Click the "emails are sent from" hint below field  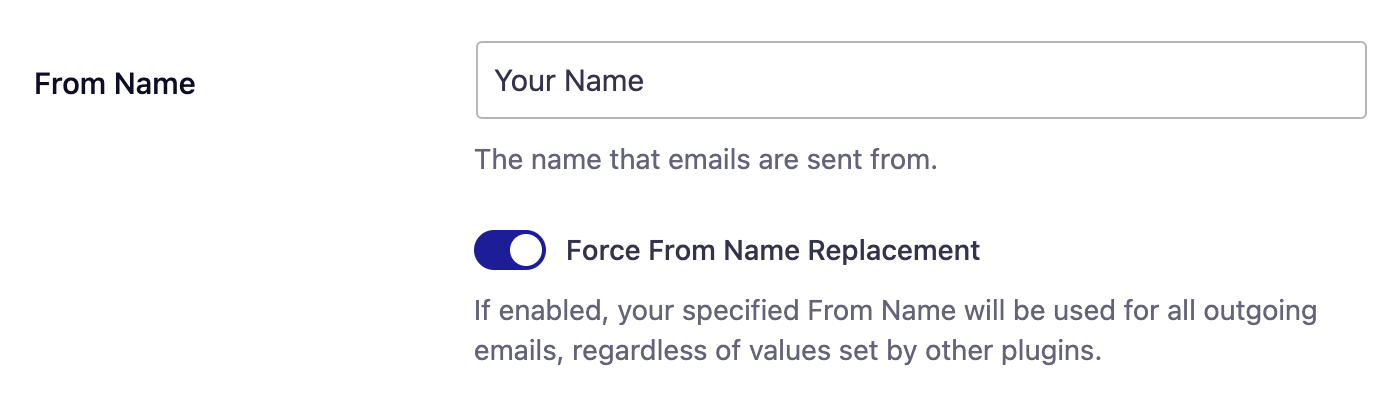coord(791,160)
